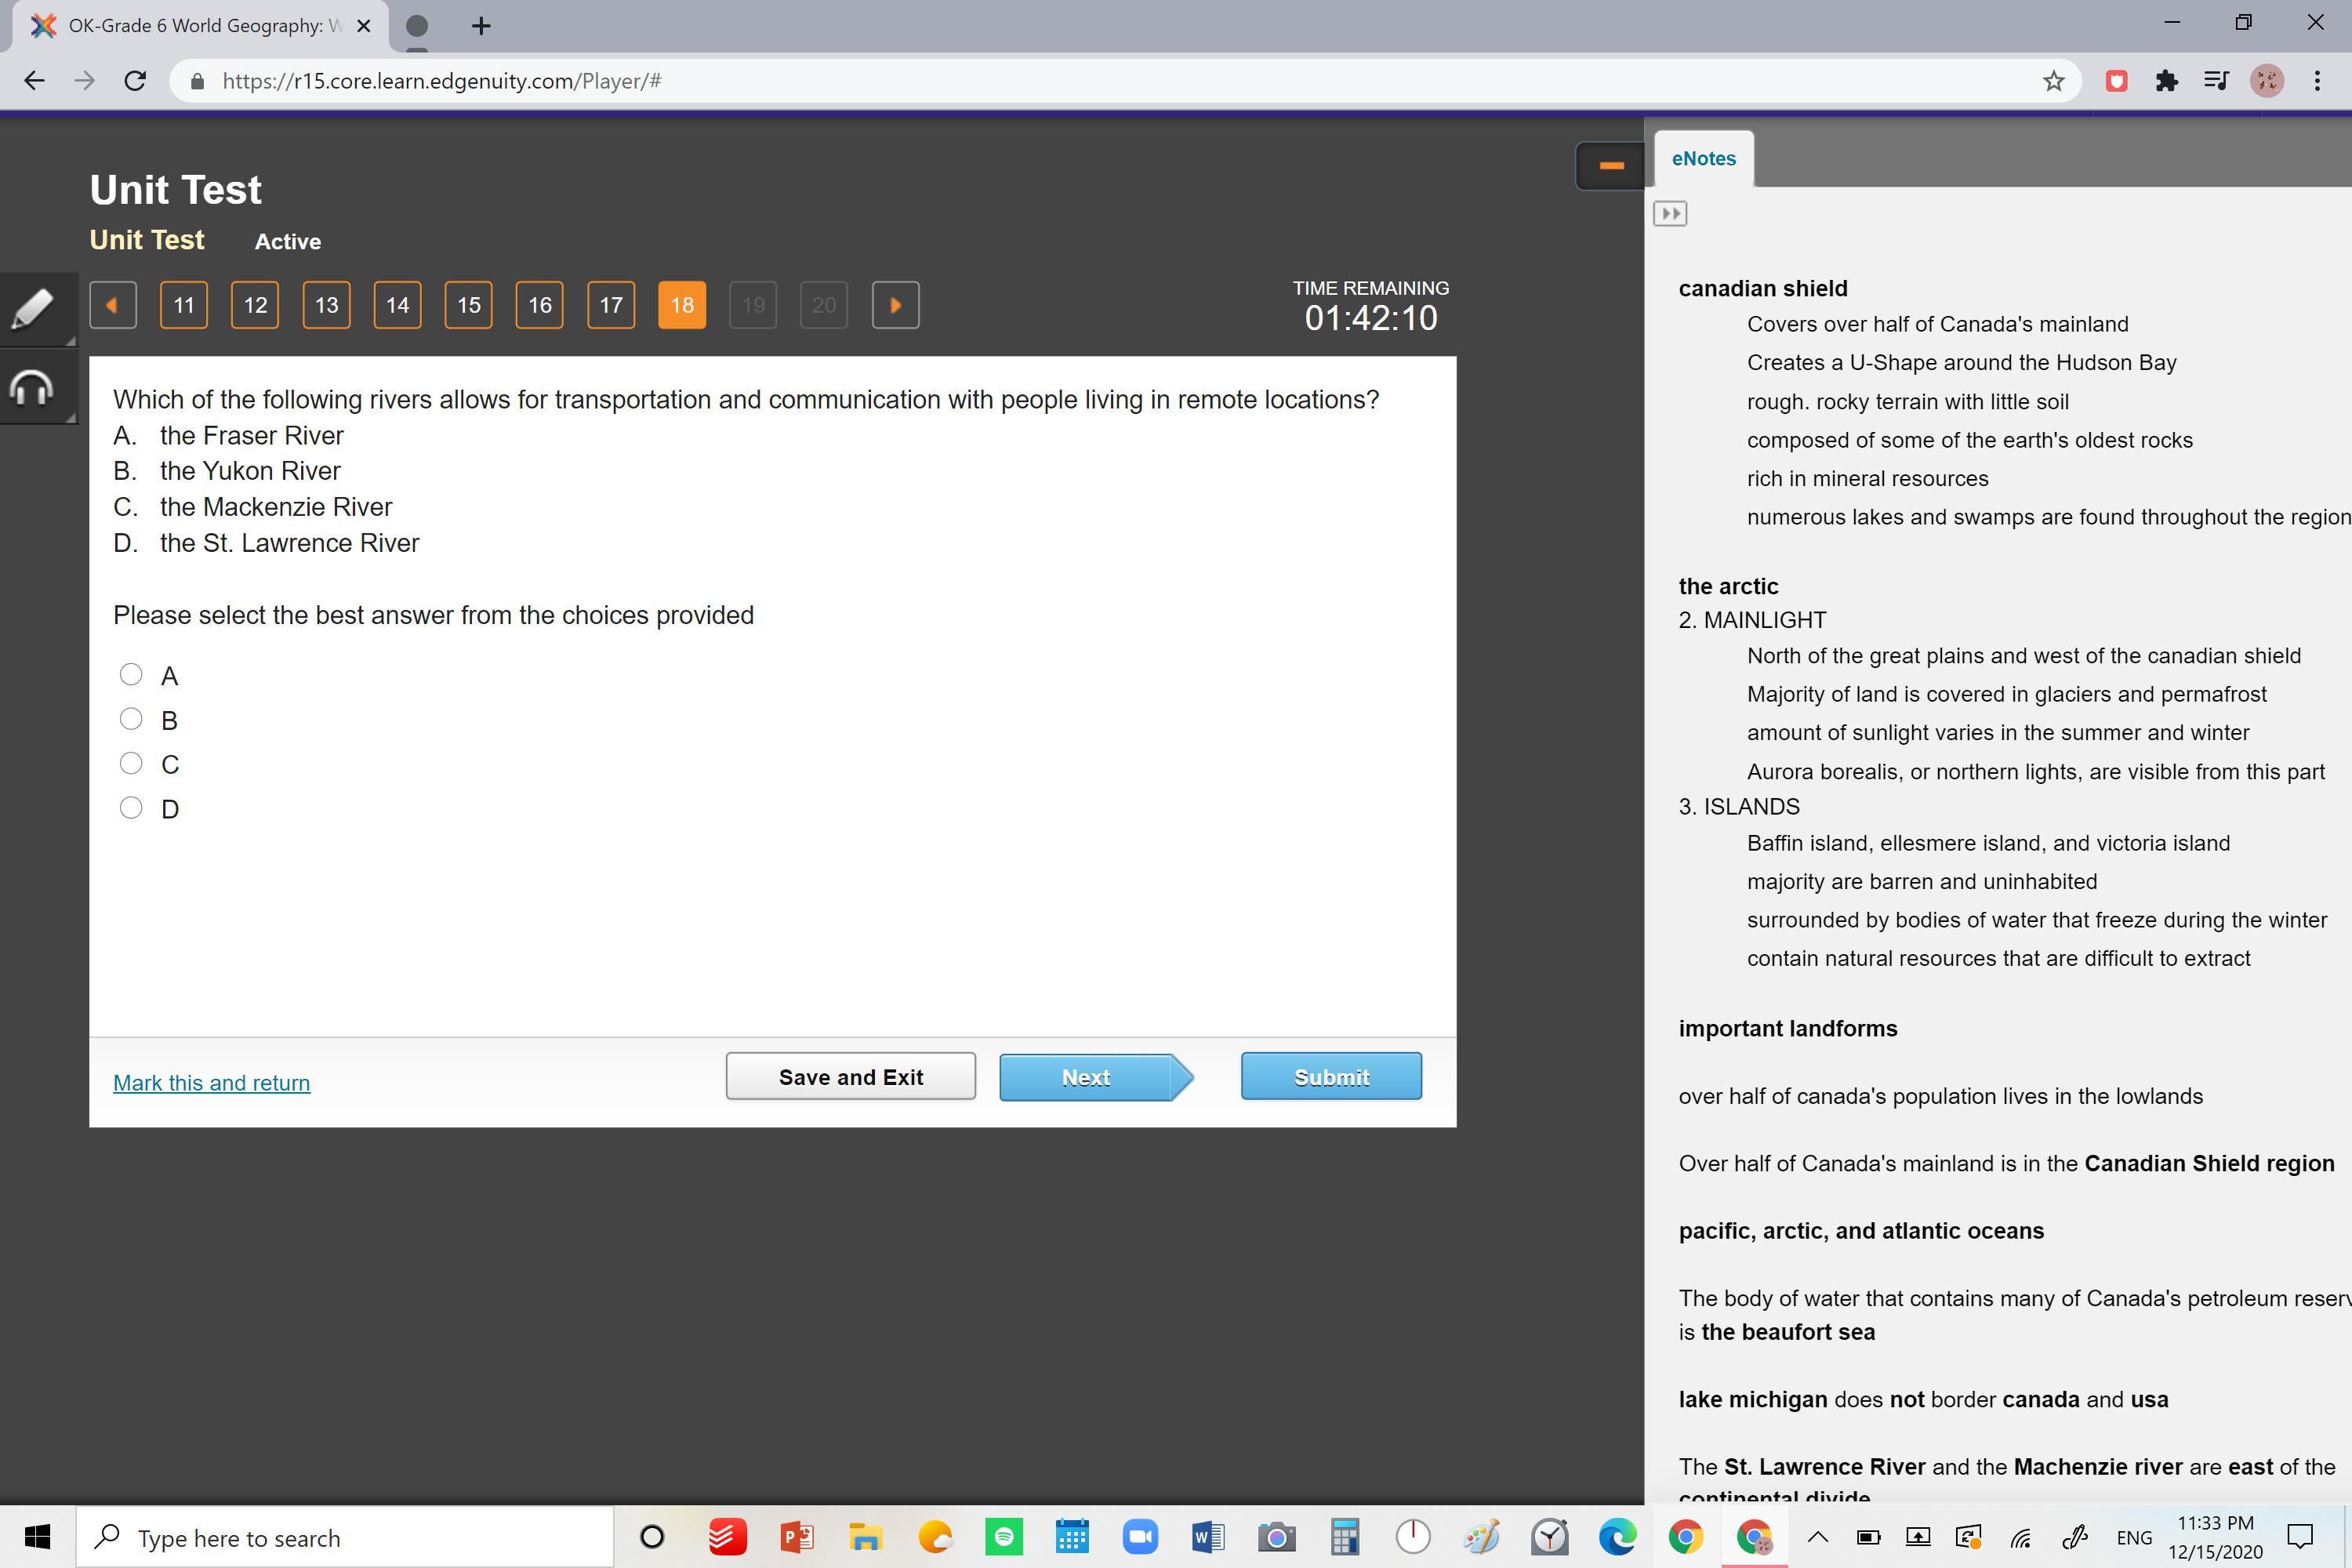The height and width of the screenshot is (1568, 2352).
Task: Collapse the eNotes panel with minus button
Action: coord(1610,165)
